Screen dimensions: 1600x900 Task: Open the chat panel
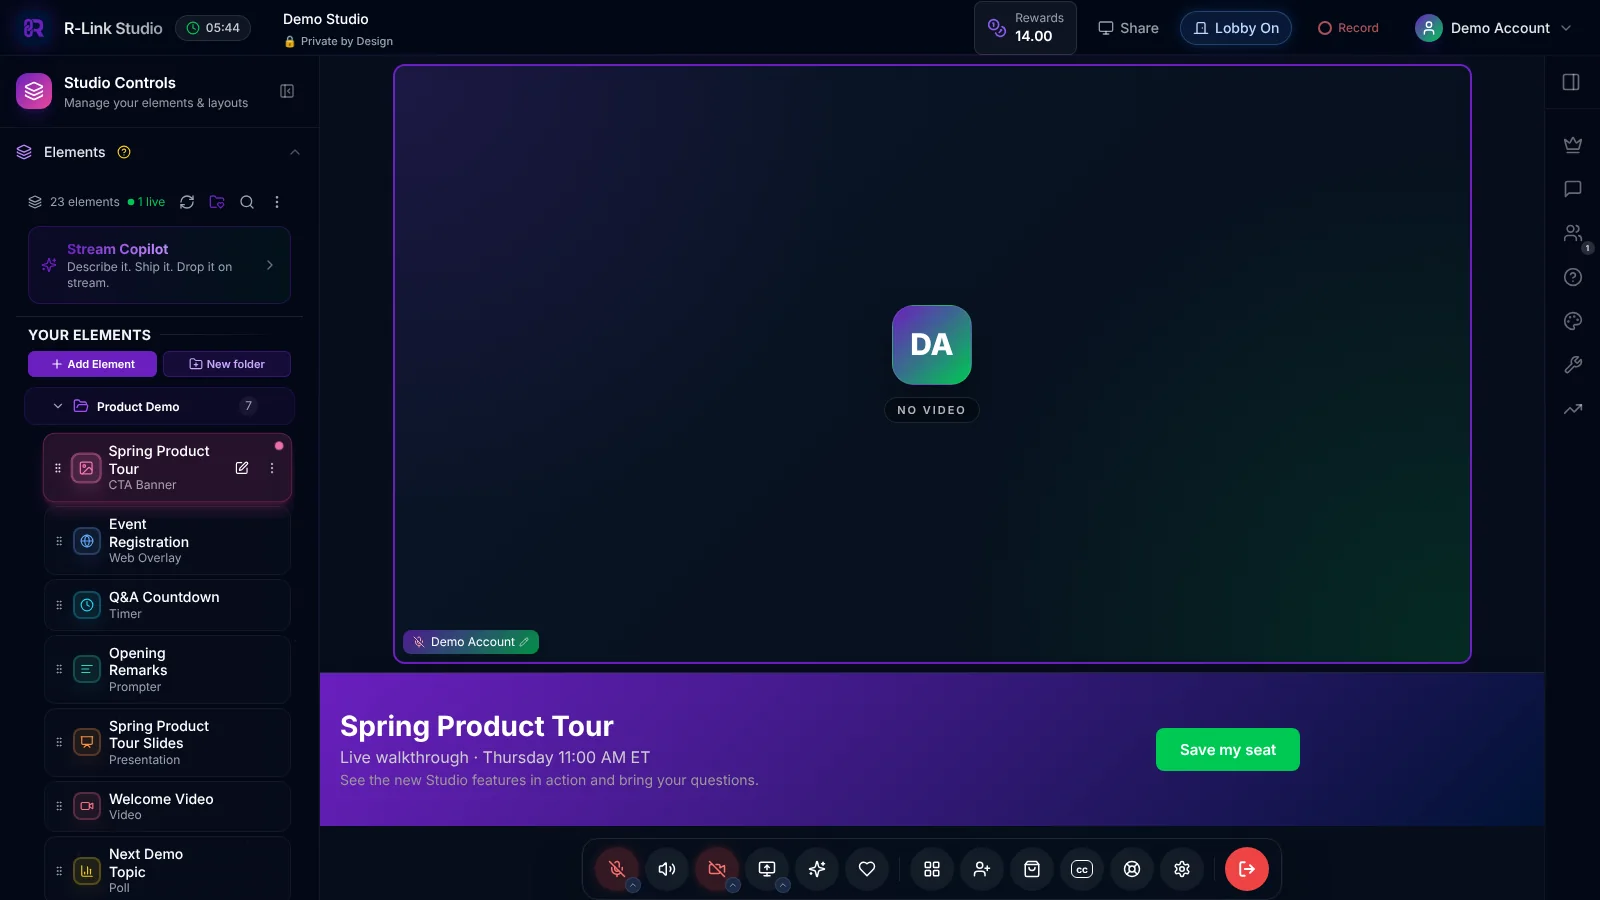(x=1573, y=189)
